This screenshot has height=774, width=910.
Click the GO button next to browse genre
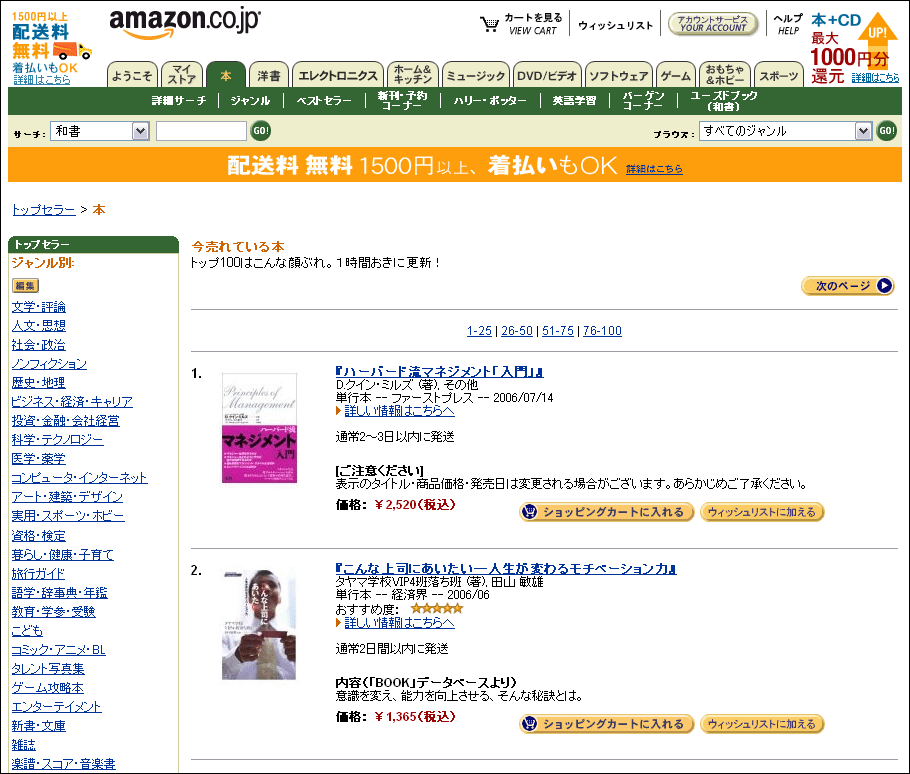click(886, 131)
